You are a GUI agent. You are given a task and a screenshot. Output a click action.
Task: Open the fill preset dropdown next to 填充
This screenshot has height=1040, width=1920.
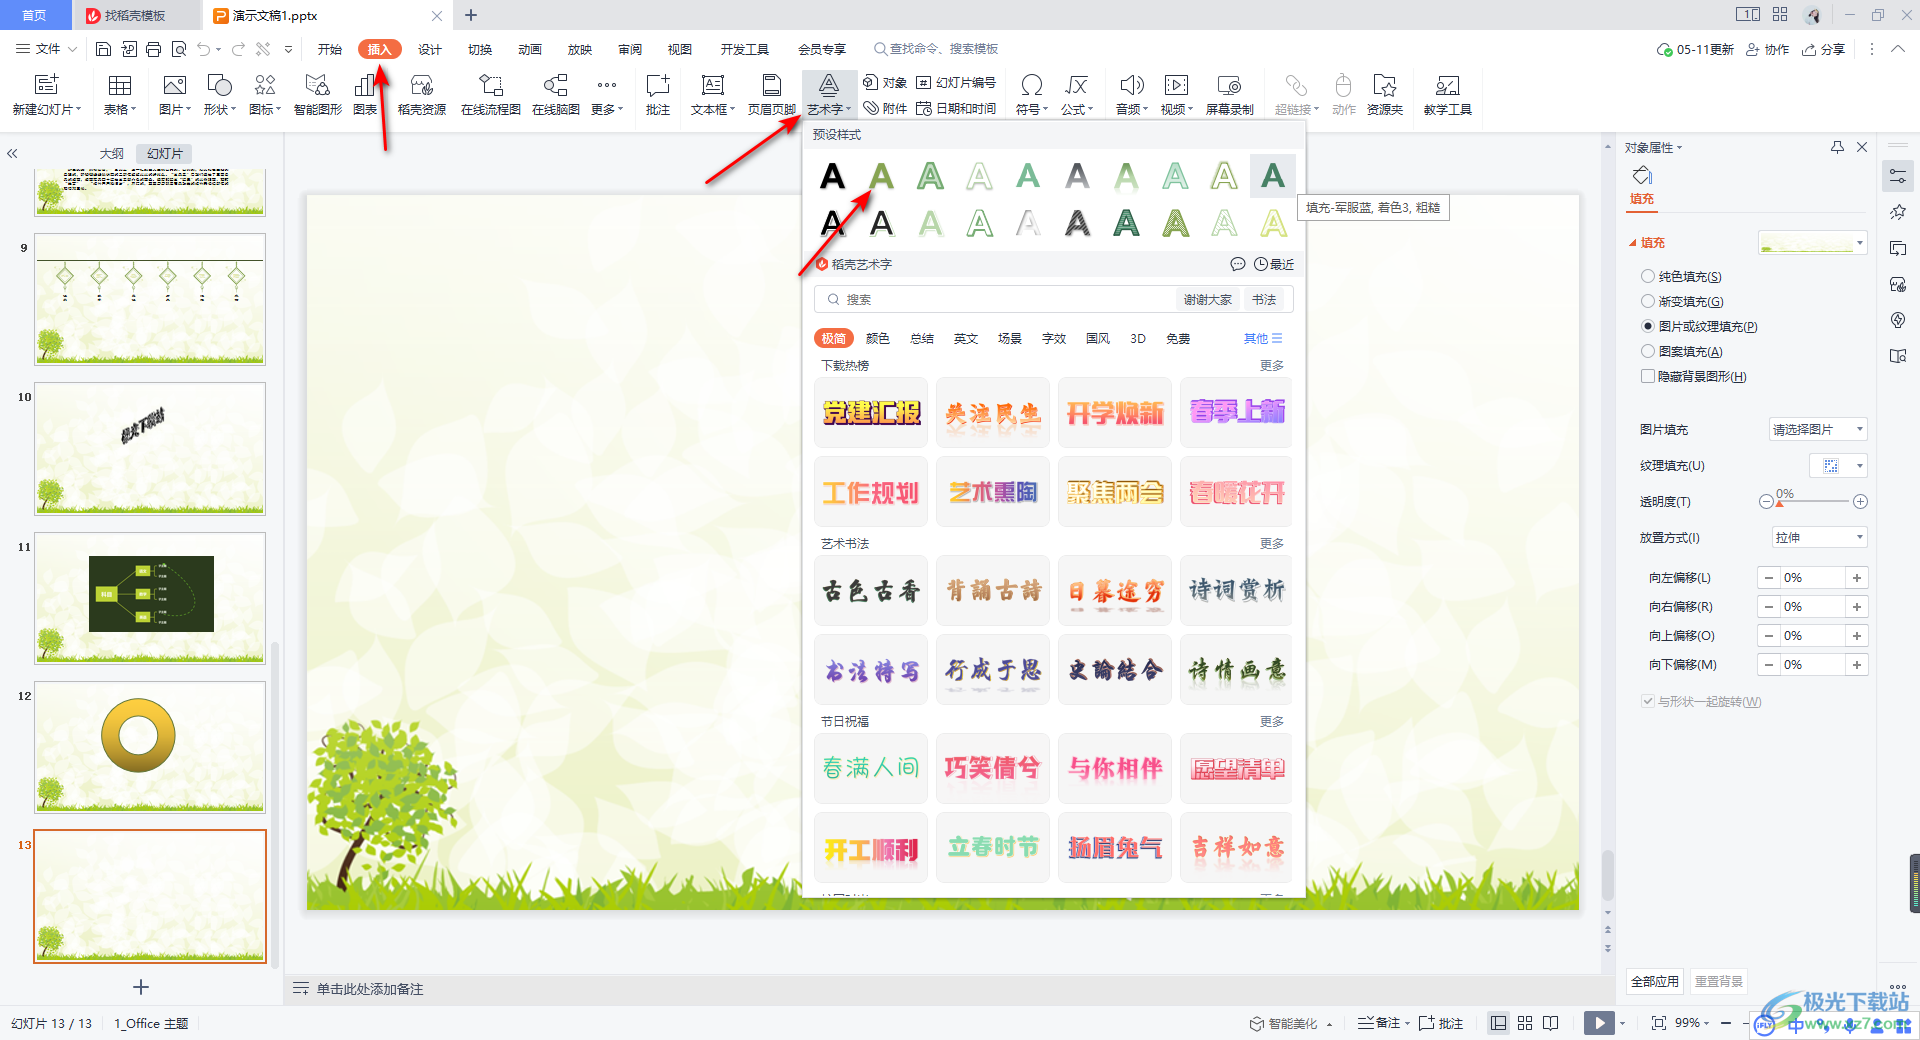tap(1813, 242)
